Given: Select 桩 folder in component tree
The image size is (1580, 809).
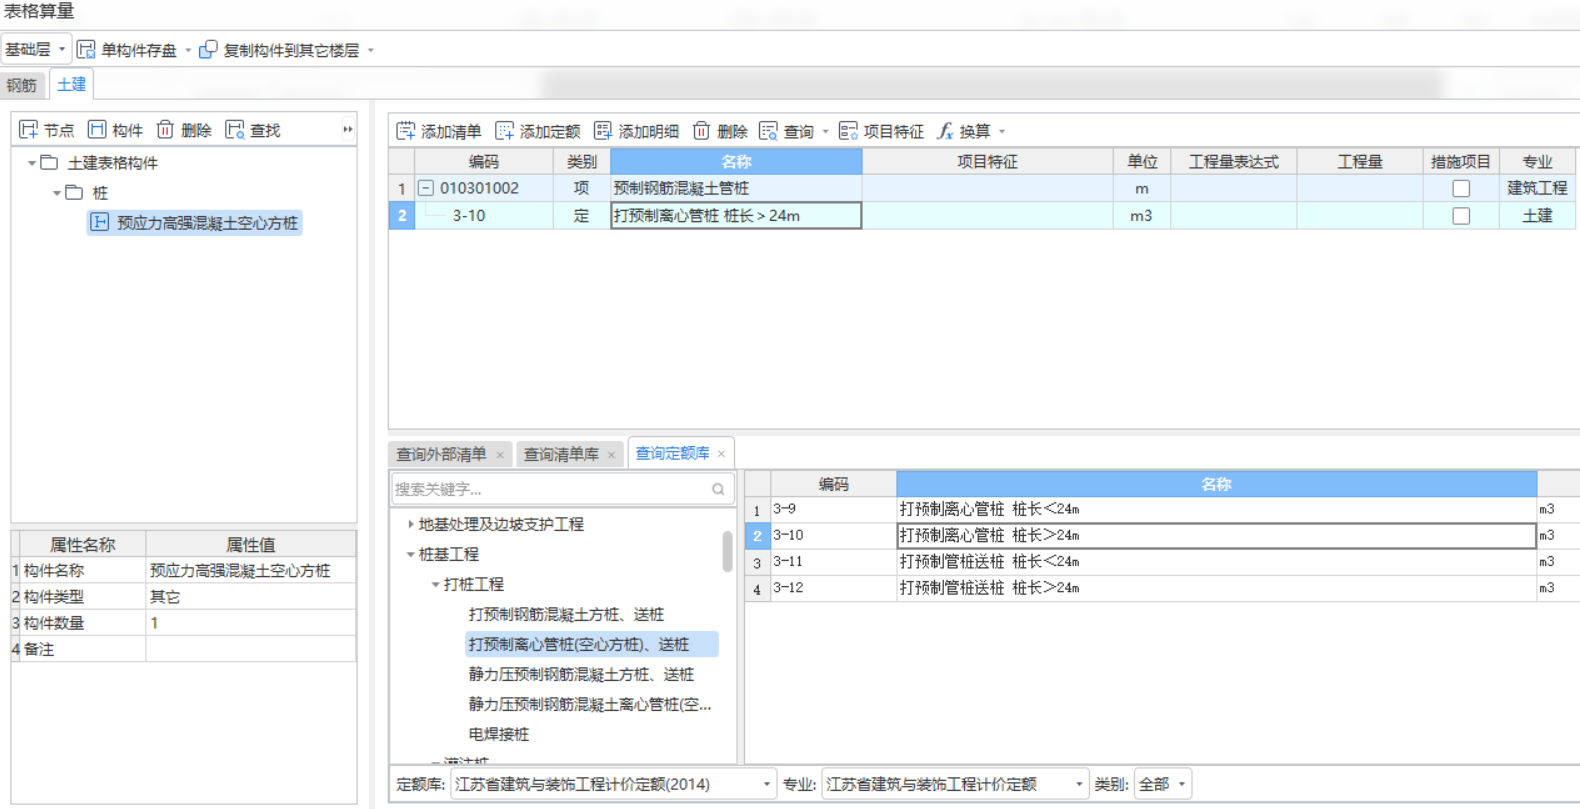Looking at the screenshot, I should tap(100, 193).
